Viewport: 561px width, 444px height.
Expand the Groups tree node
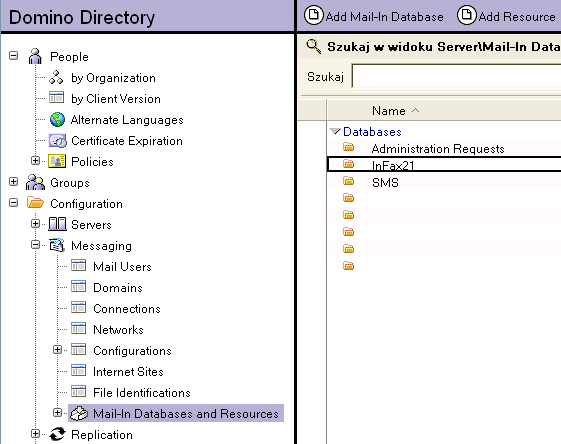coord(14,182)
